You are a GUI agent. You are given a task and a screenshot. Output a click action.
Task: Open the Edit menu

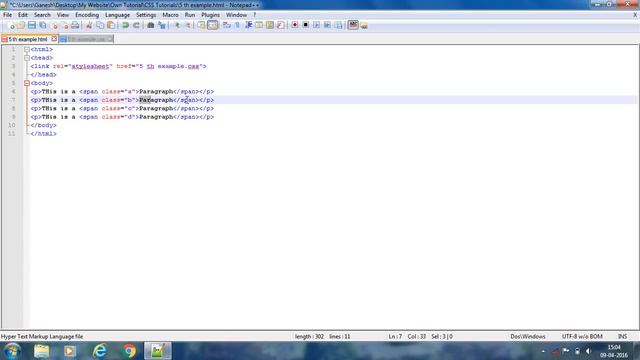tap(23, 15)
